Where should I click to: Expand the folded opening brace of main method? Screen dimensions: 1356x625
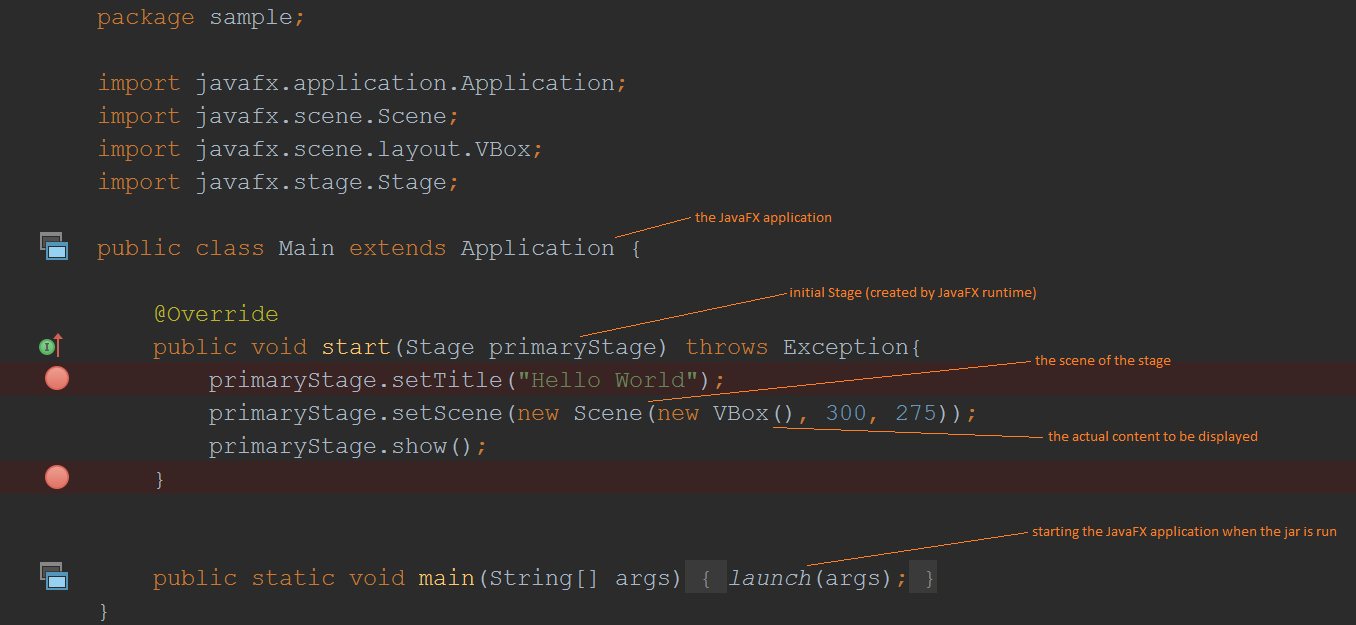coord(706,578)
